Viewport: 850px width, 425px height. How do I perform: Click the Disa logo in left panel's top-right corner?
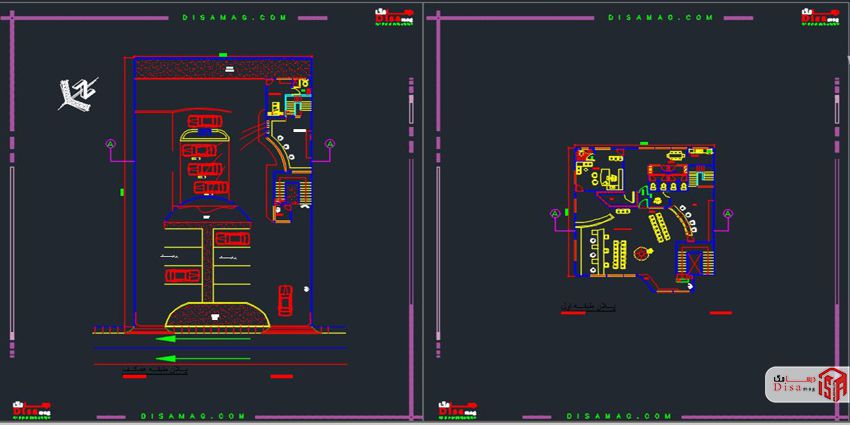[x=389, y=18]
